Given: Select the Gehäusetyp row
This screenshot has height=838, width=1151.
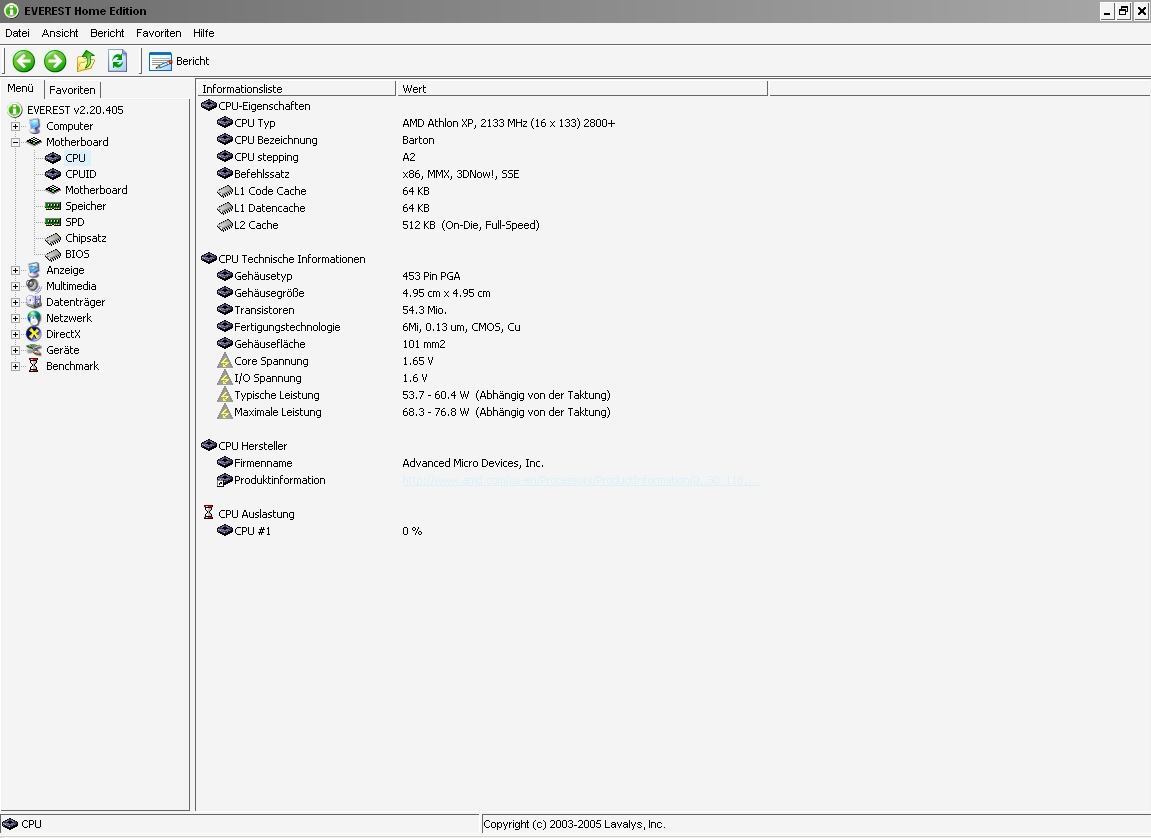Looking at the screenshot, I should click(x=482, y=276).
